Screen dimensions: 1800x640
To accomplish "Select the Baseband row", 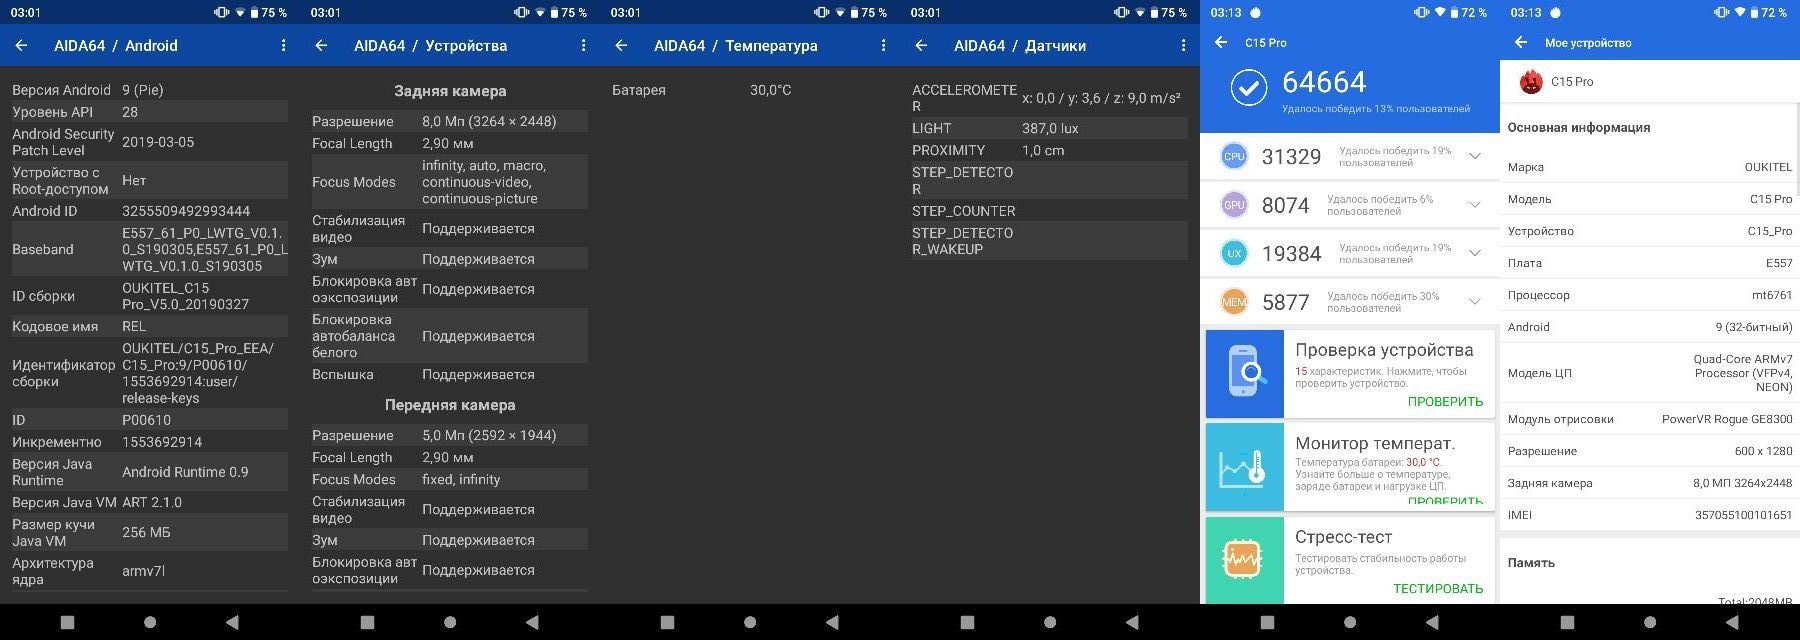I will point(150,249).
